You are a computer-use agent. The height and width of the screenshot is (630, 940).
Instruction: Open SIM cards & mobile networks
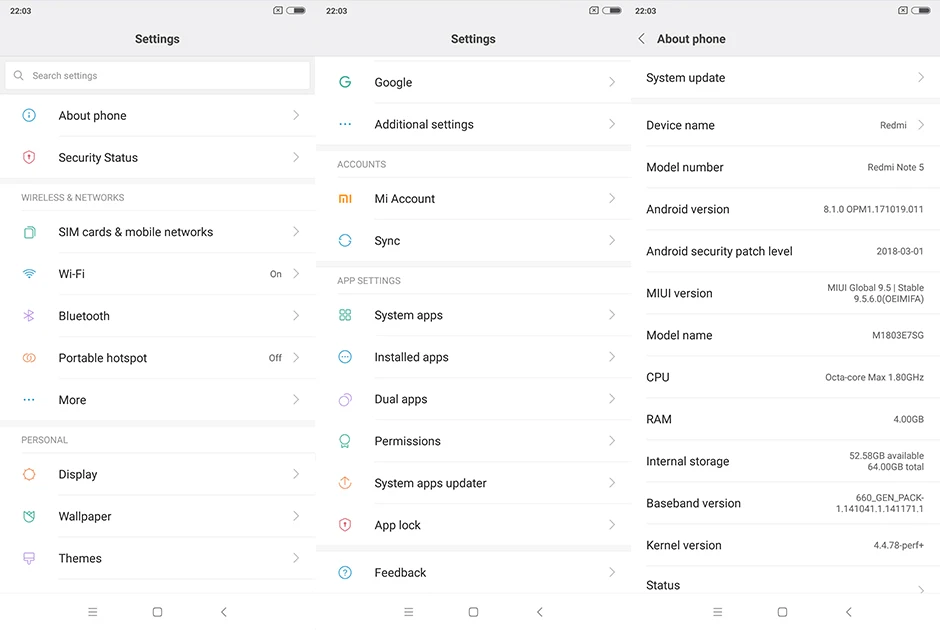tap(157, 232)
